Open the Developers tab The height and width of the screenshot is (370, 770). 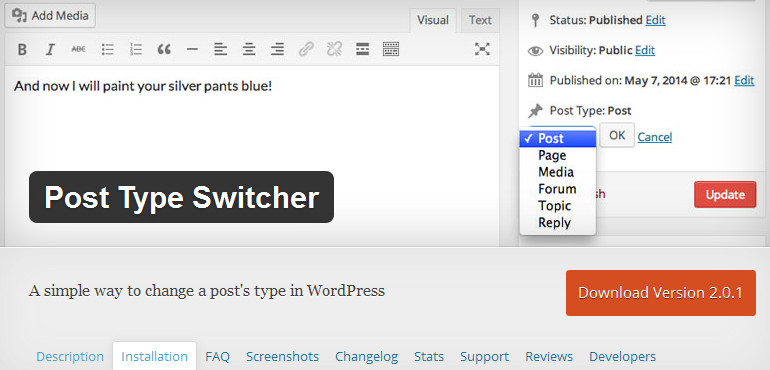point(622,356)
